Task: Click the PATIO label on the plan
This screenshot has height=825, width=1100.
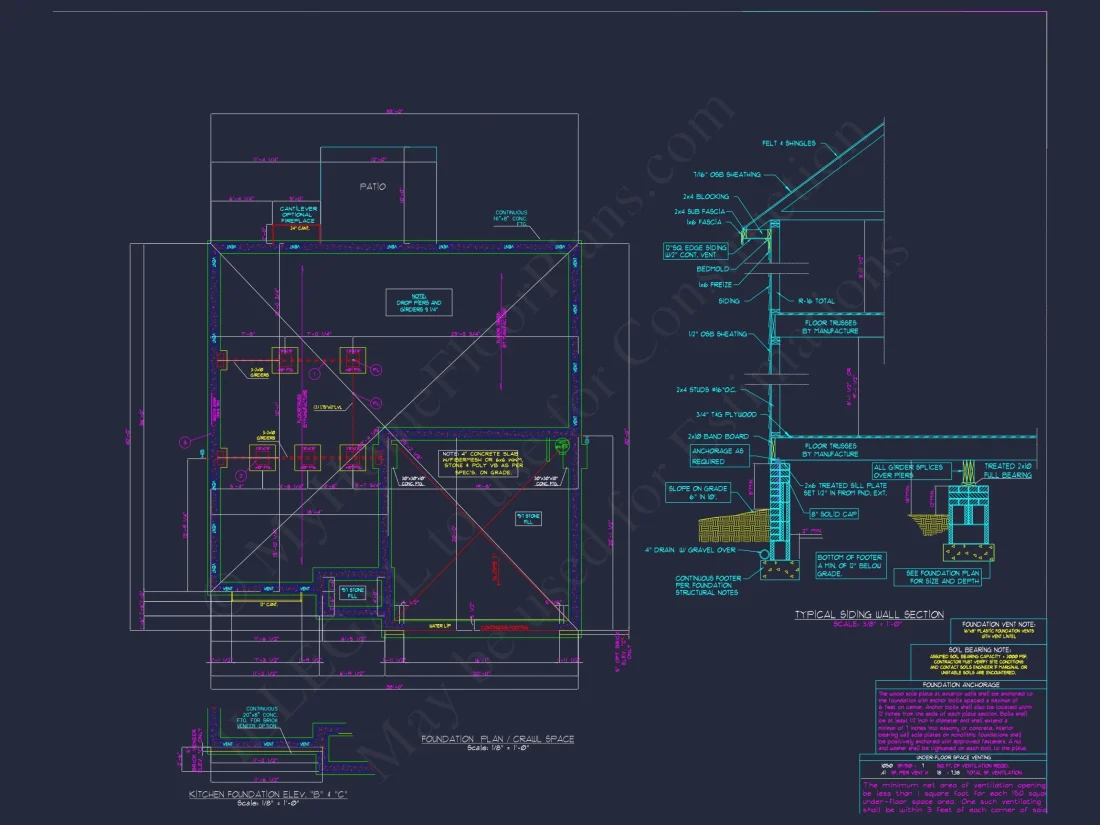Action: coord(372,187)
